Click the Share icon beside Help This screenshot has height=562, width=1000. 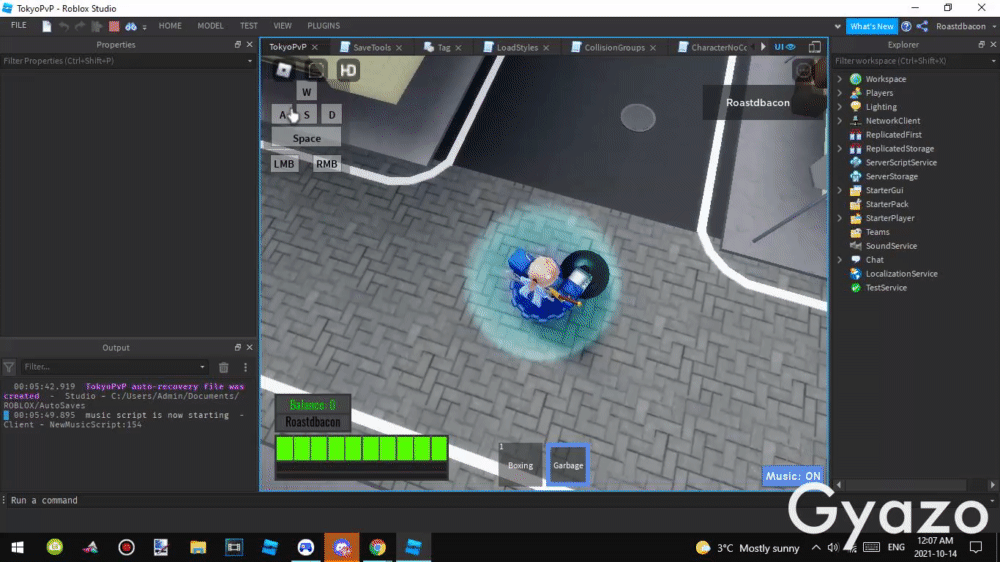coord(922,26)
